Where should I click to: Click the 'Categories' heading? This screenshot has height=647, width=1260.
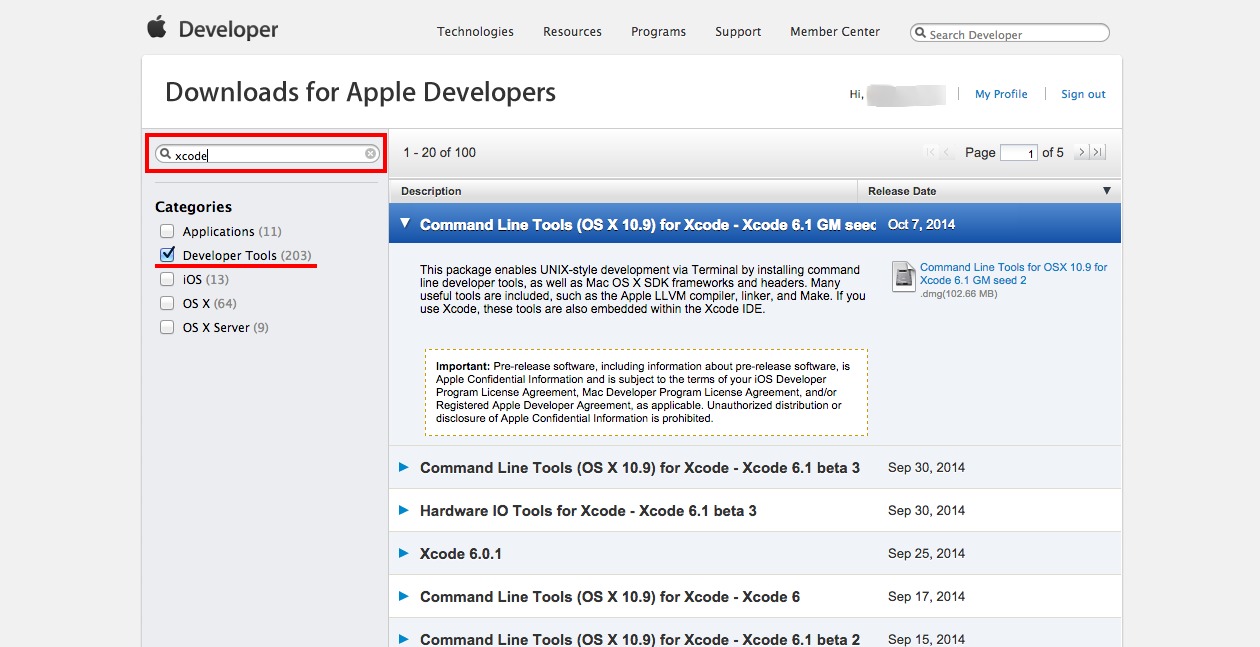193,207
